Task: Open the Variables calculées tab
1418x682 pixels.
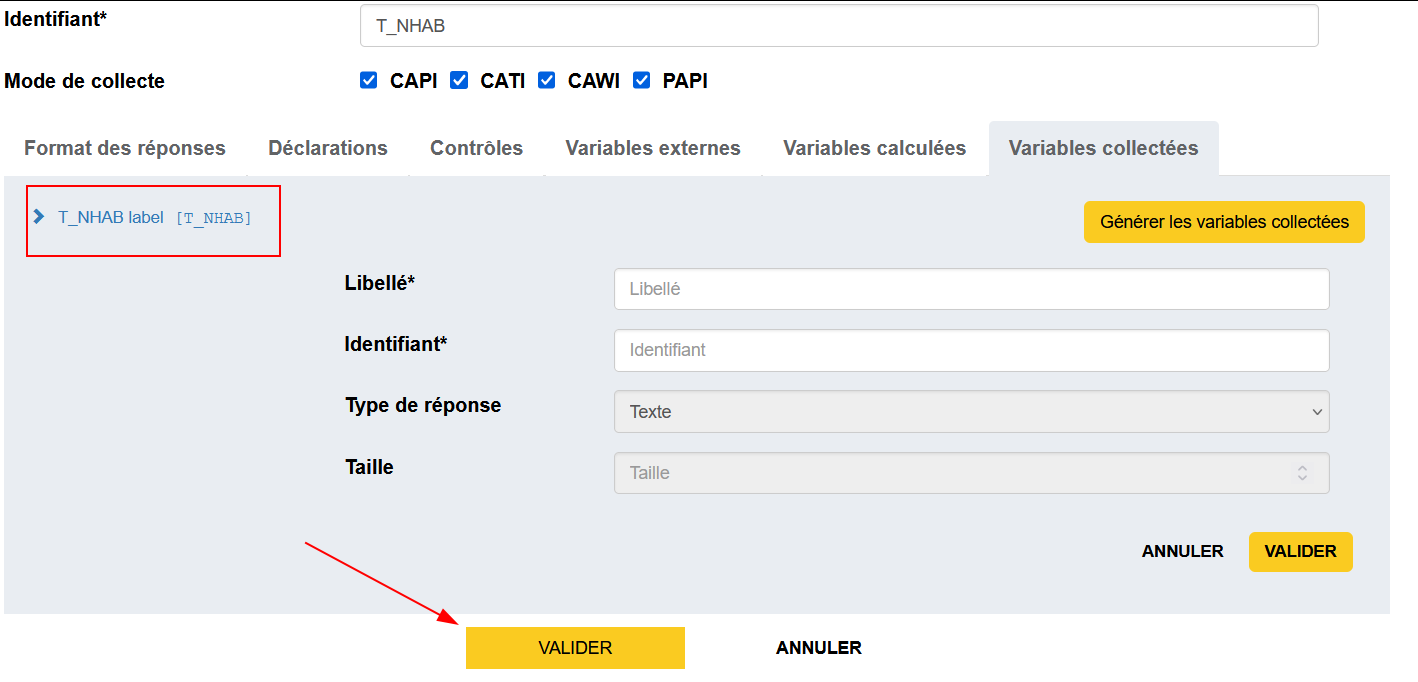Action: pos(874,148)
